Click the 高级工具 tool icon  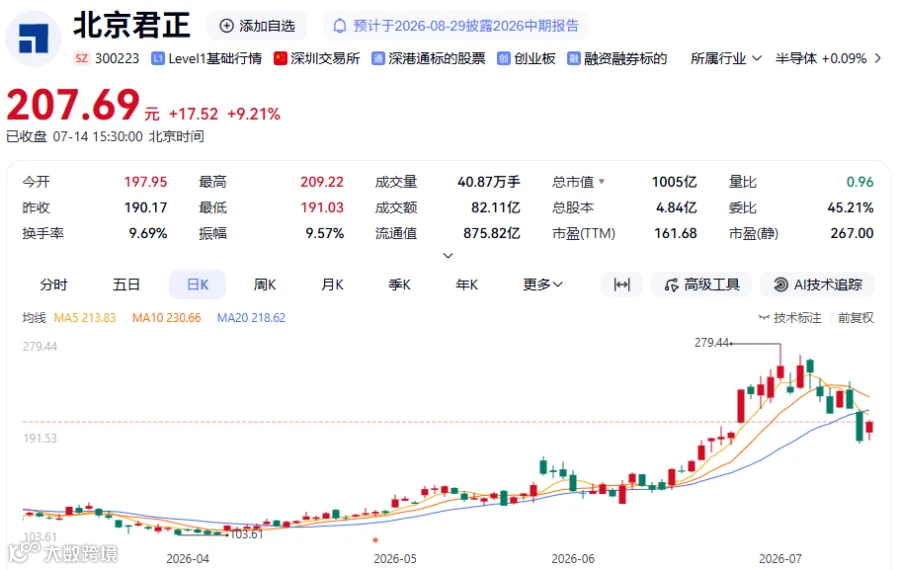672,285
